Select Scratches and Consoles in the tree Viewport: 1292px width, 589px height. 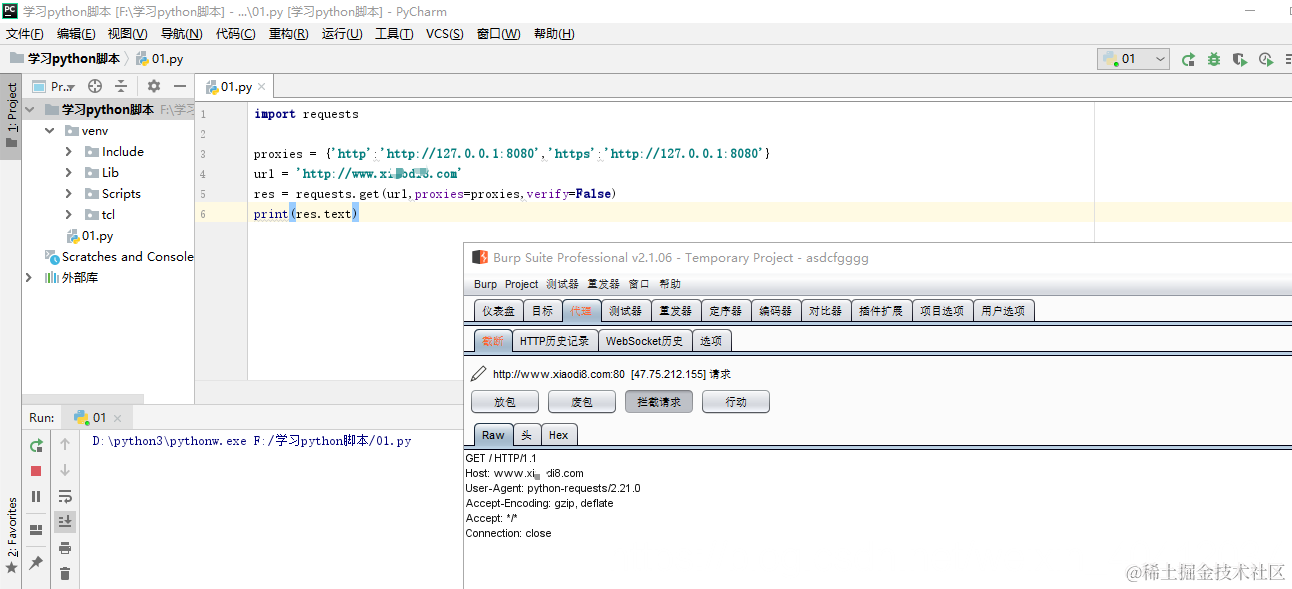(x=119, y=257)
